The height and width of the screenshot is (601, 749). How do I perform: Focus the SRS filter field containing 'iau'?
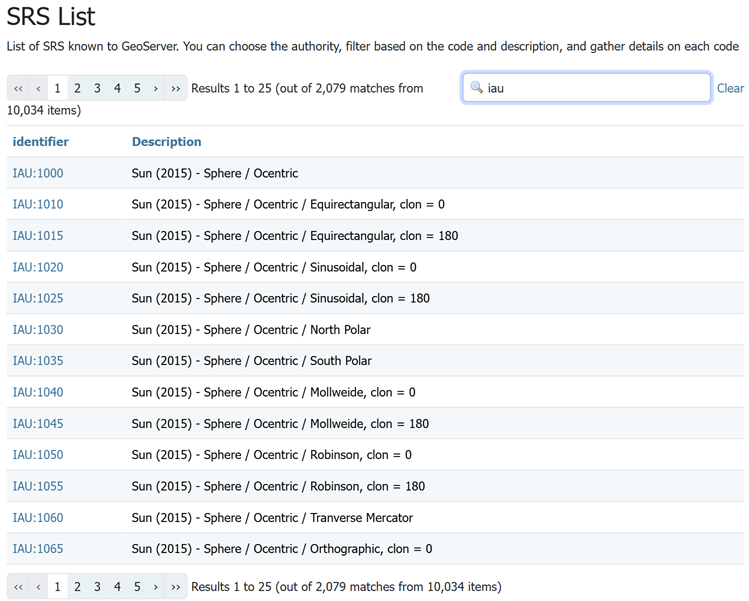pos(587,87)
